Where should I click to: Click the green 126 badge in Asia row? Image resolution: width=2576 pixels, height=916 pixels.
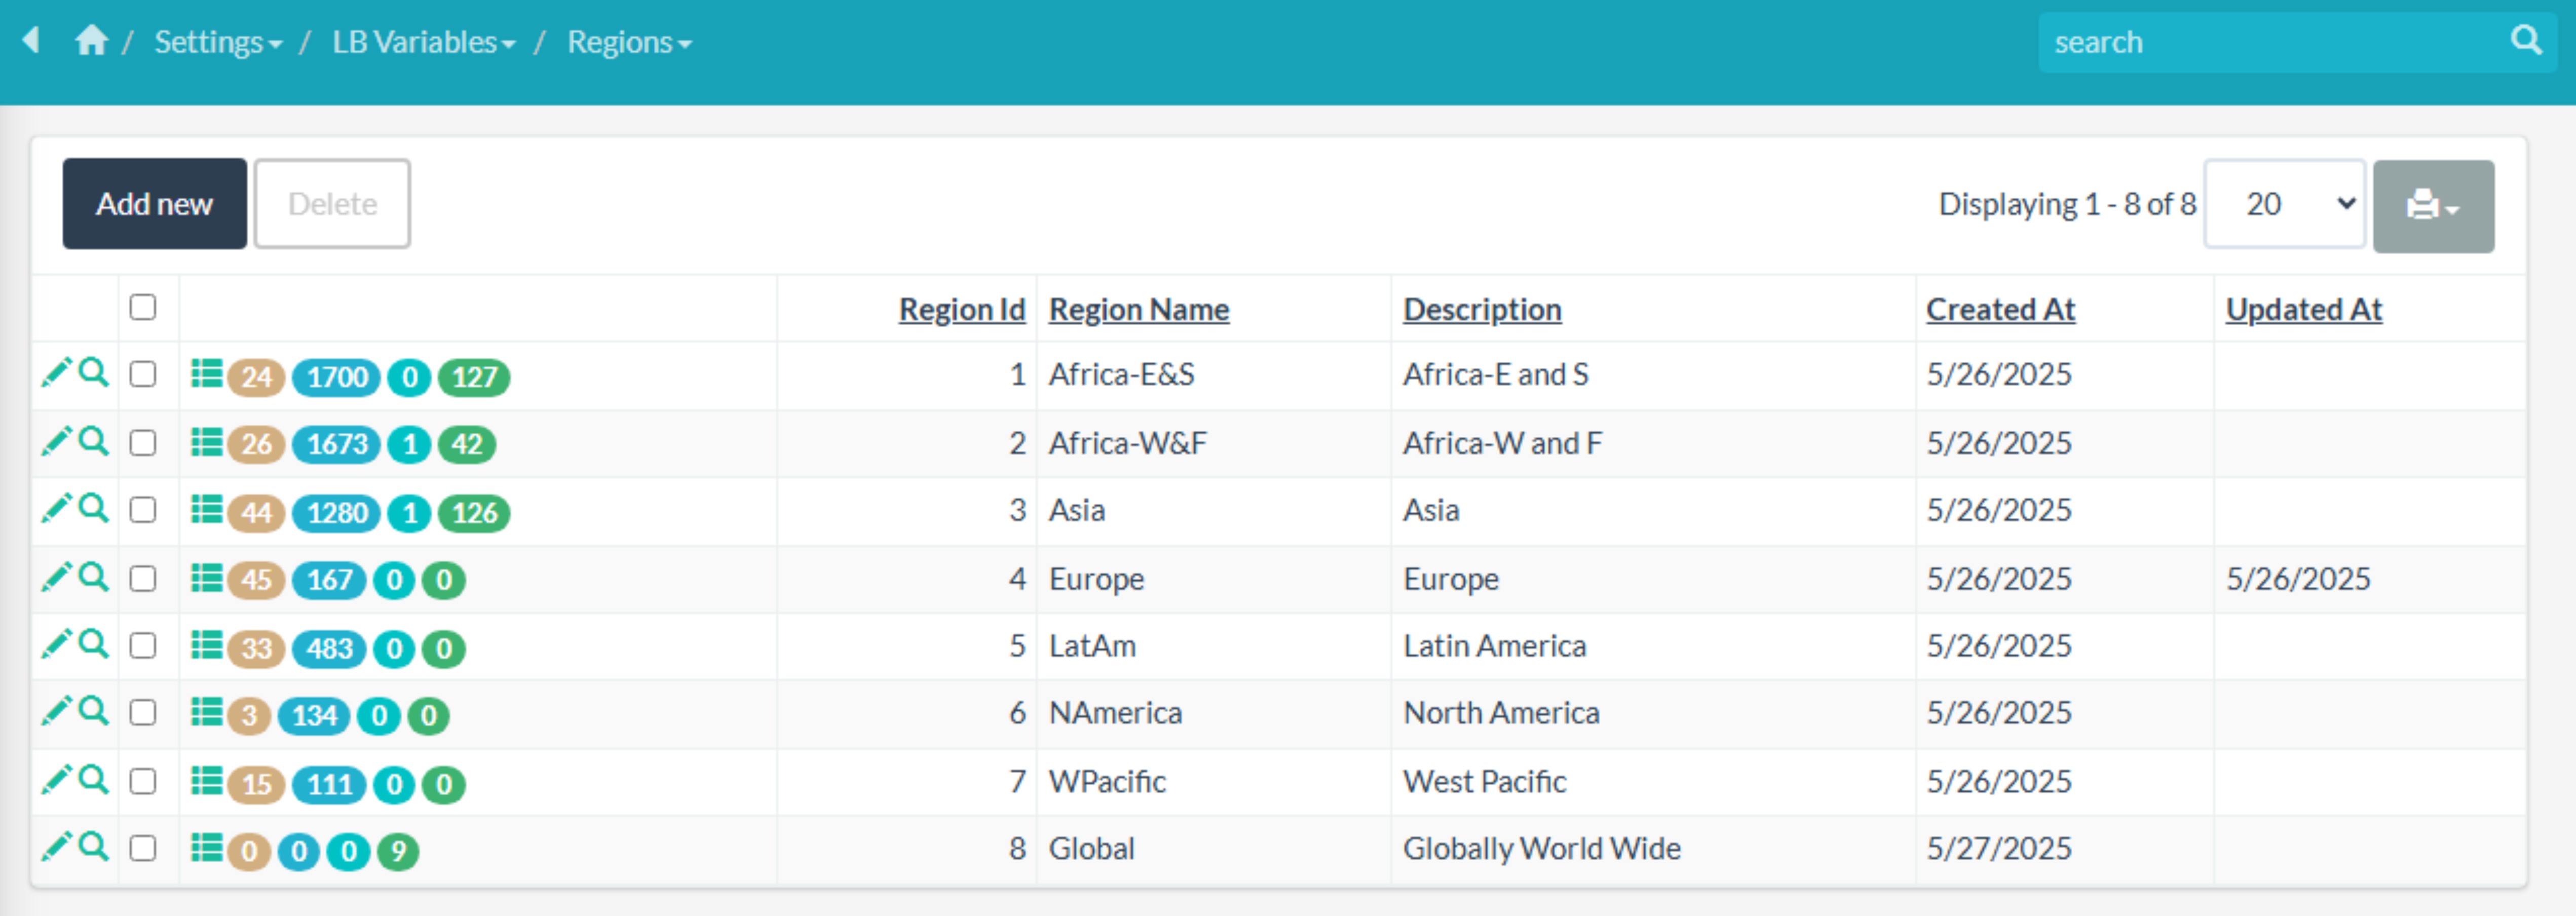[474, 513]
